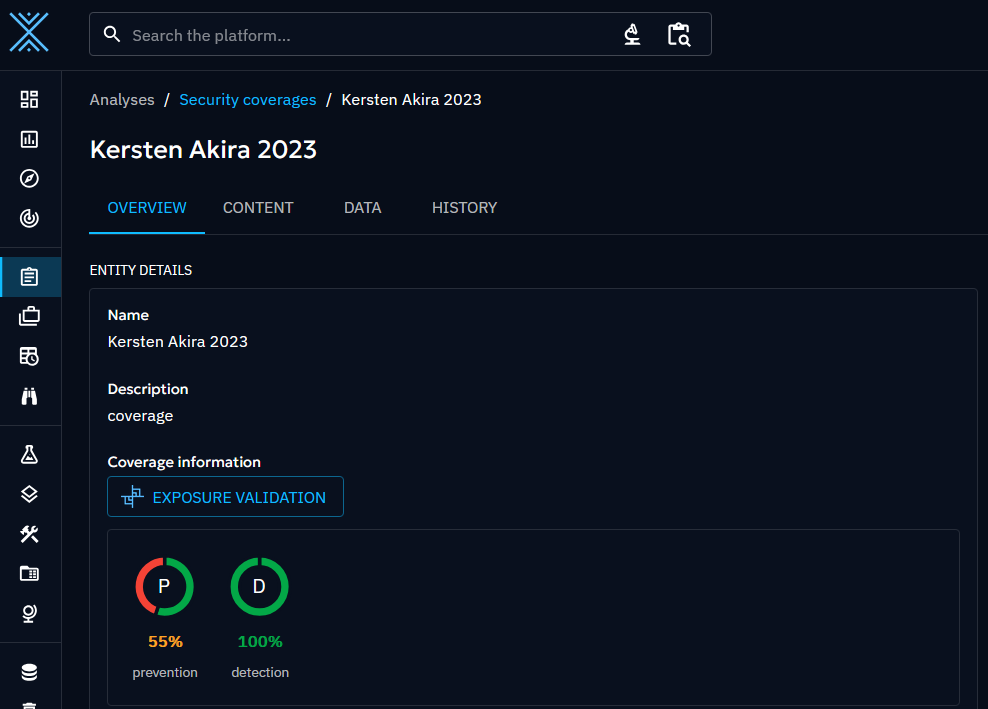Click the EXPOSURE VALIDATION button
Viewport: 988px width, 709px height.
click(225, 497)
